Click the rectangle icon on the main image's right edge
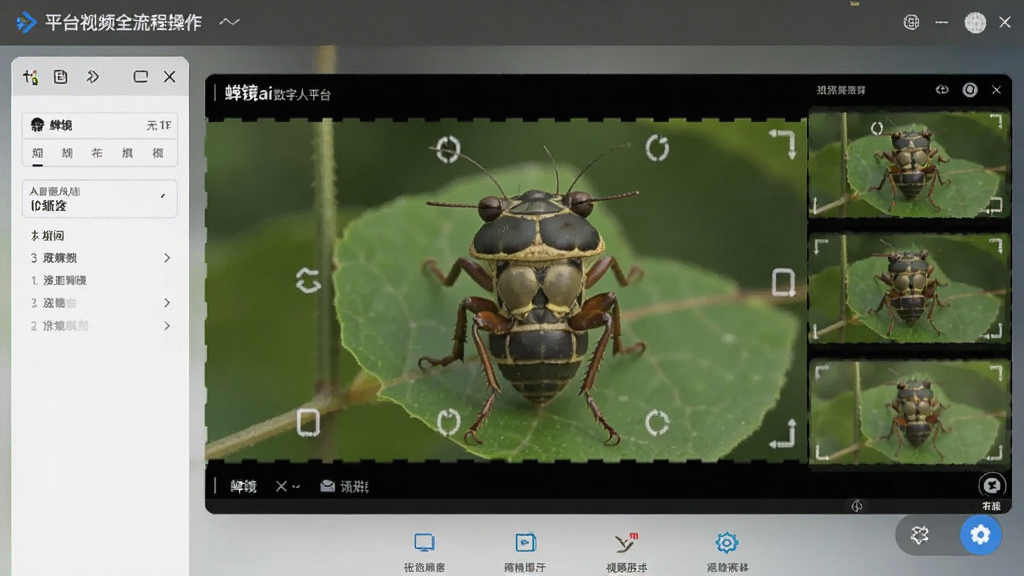This screenshot has width=1024, height=576. point(783,282)
